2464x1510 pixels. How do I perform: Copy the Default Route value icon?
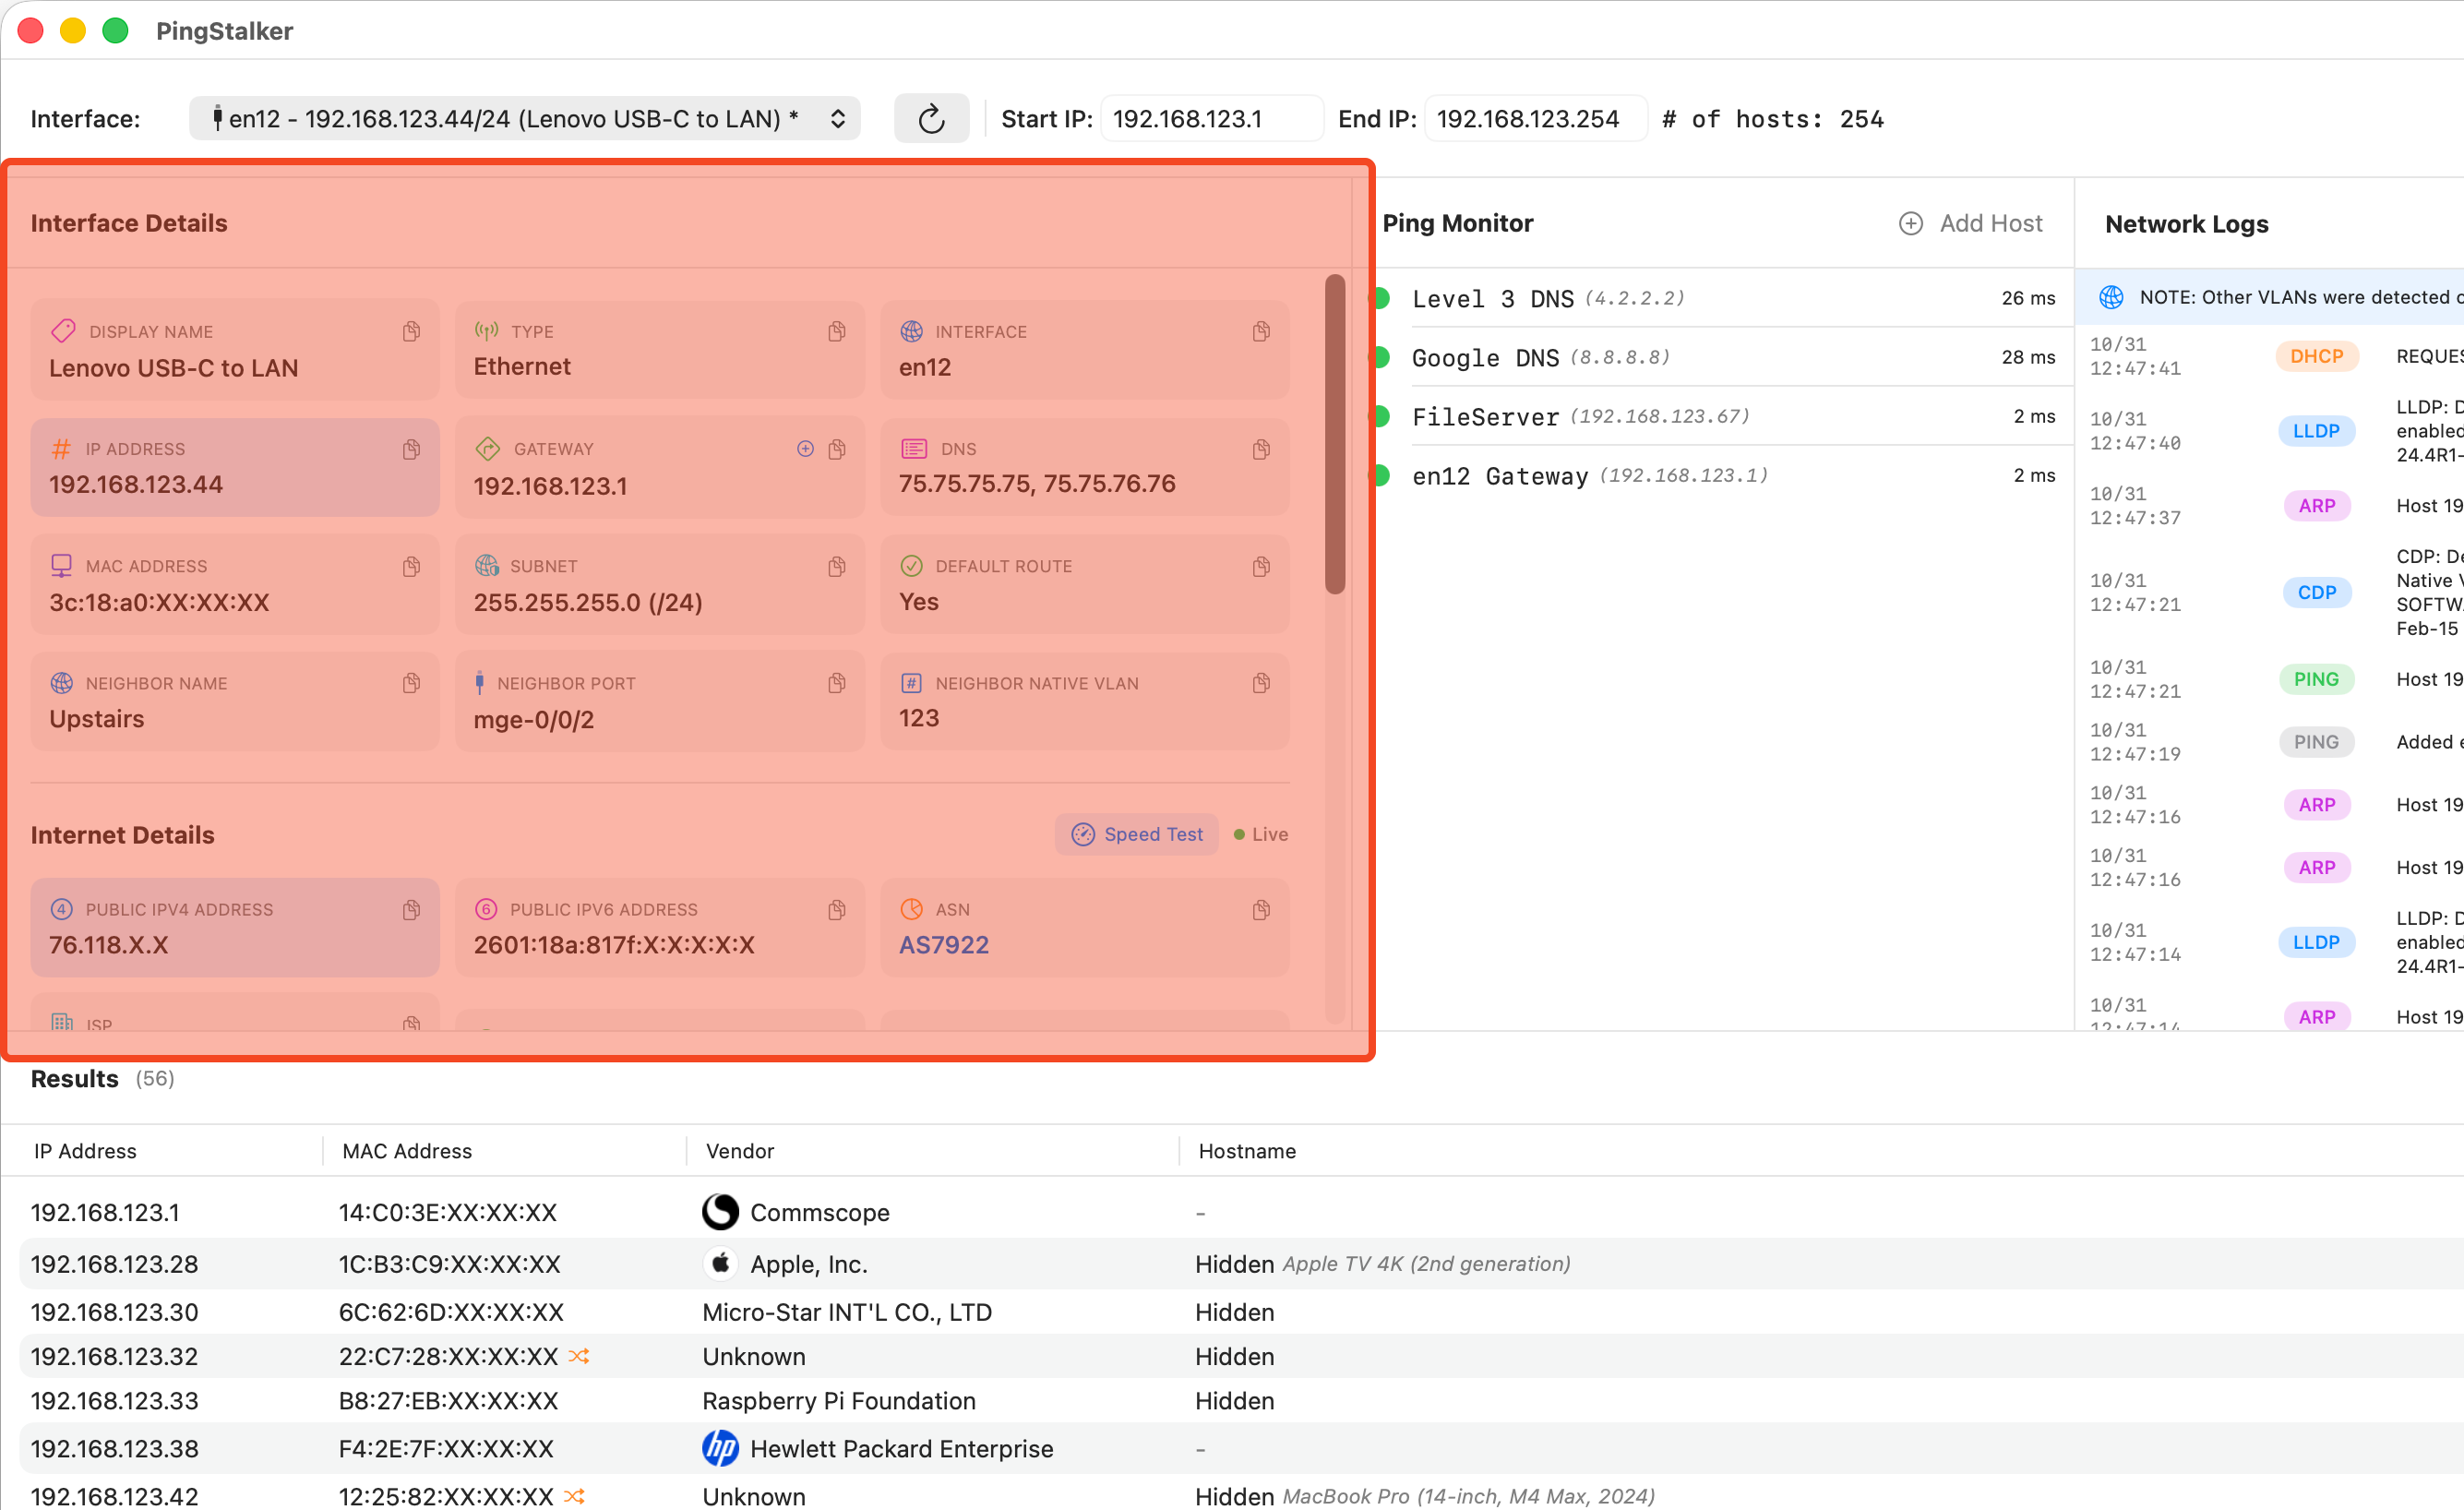coord(1261,567)
